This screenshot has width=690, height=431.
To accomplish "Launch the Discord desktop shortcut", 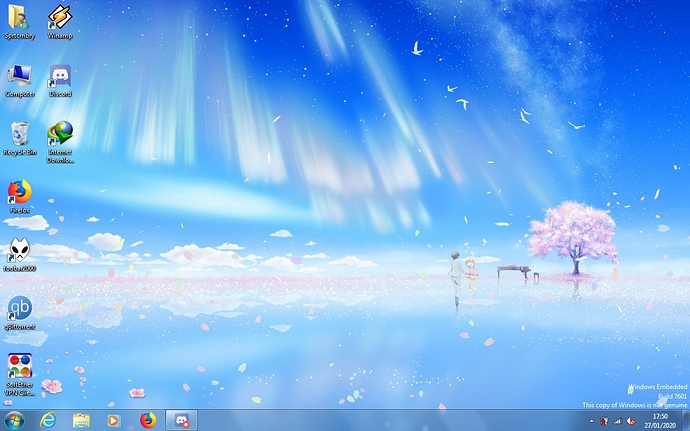I will (x=60, y=81).
